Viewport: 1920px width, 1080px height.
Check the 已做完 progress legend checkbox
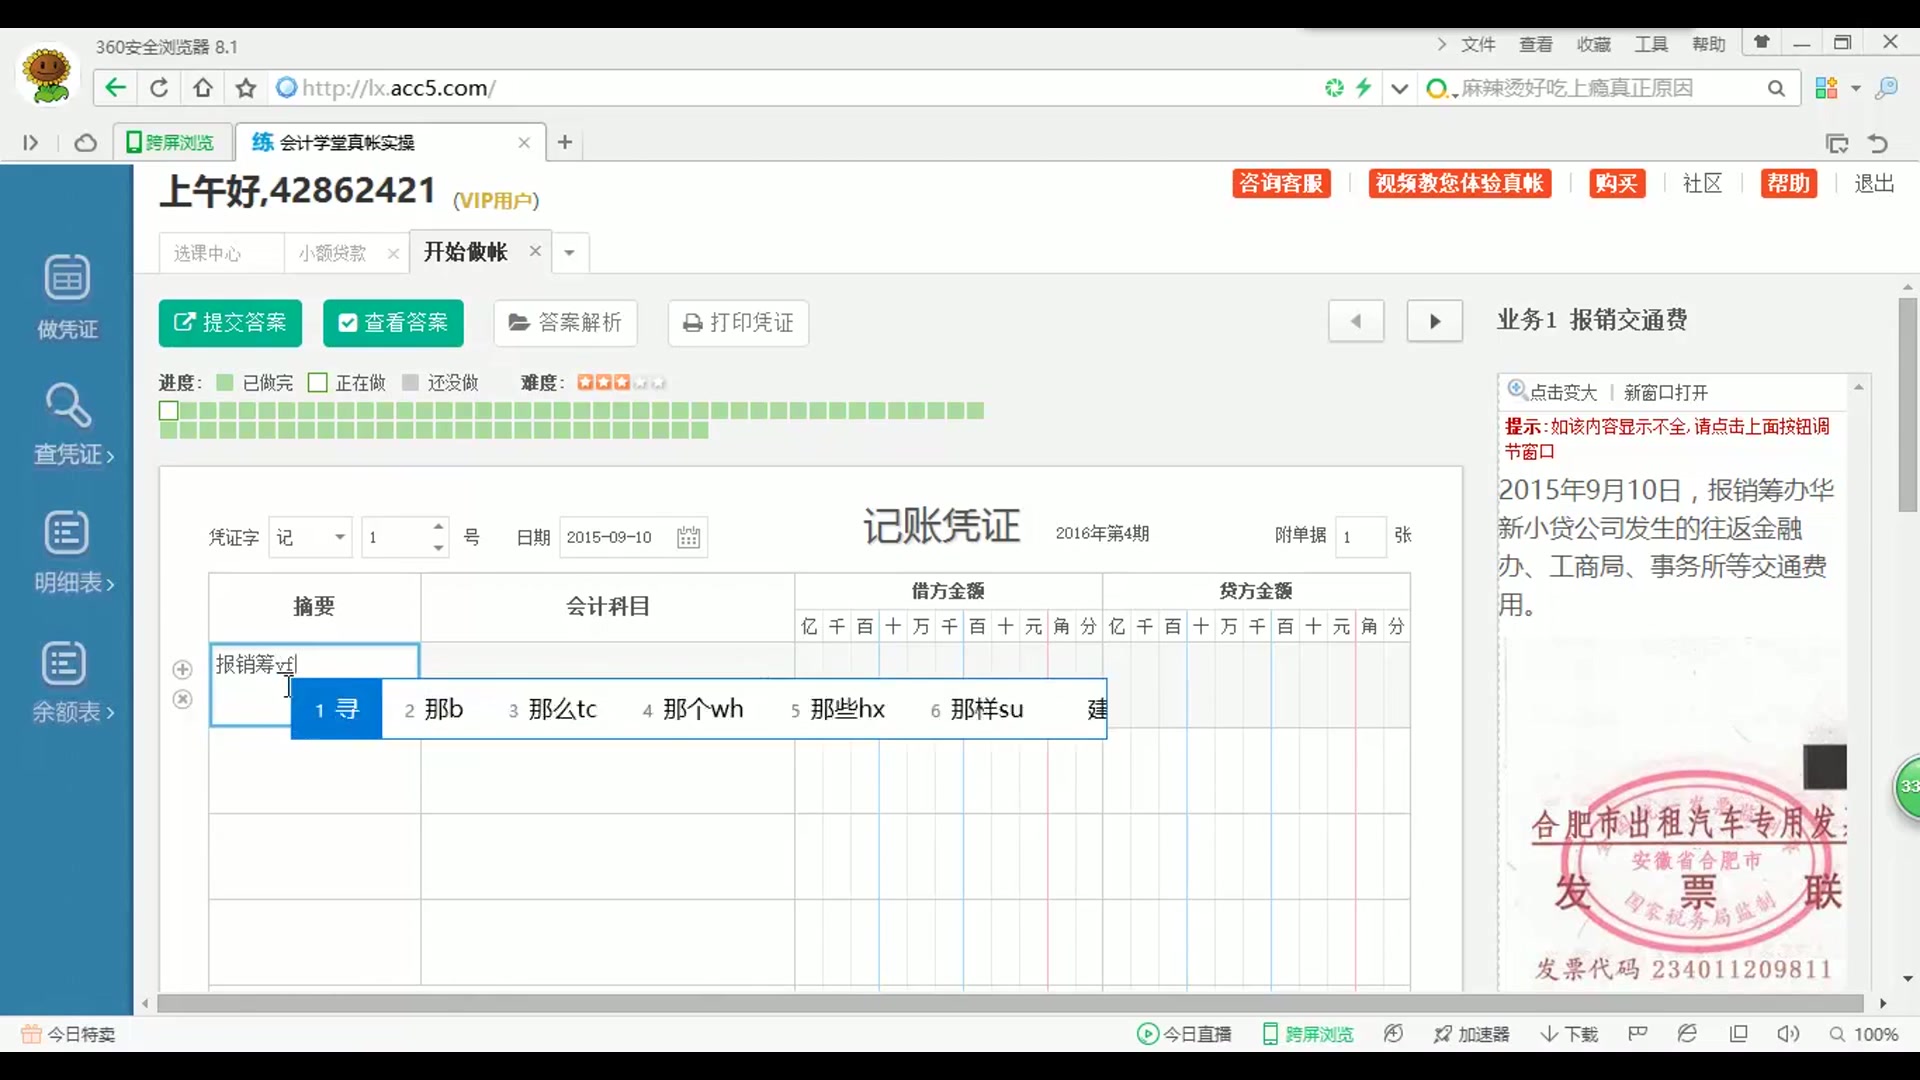pyautogui.click(x=224, y=382)
